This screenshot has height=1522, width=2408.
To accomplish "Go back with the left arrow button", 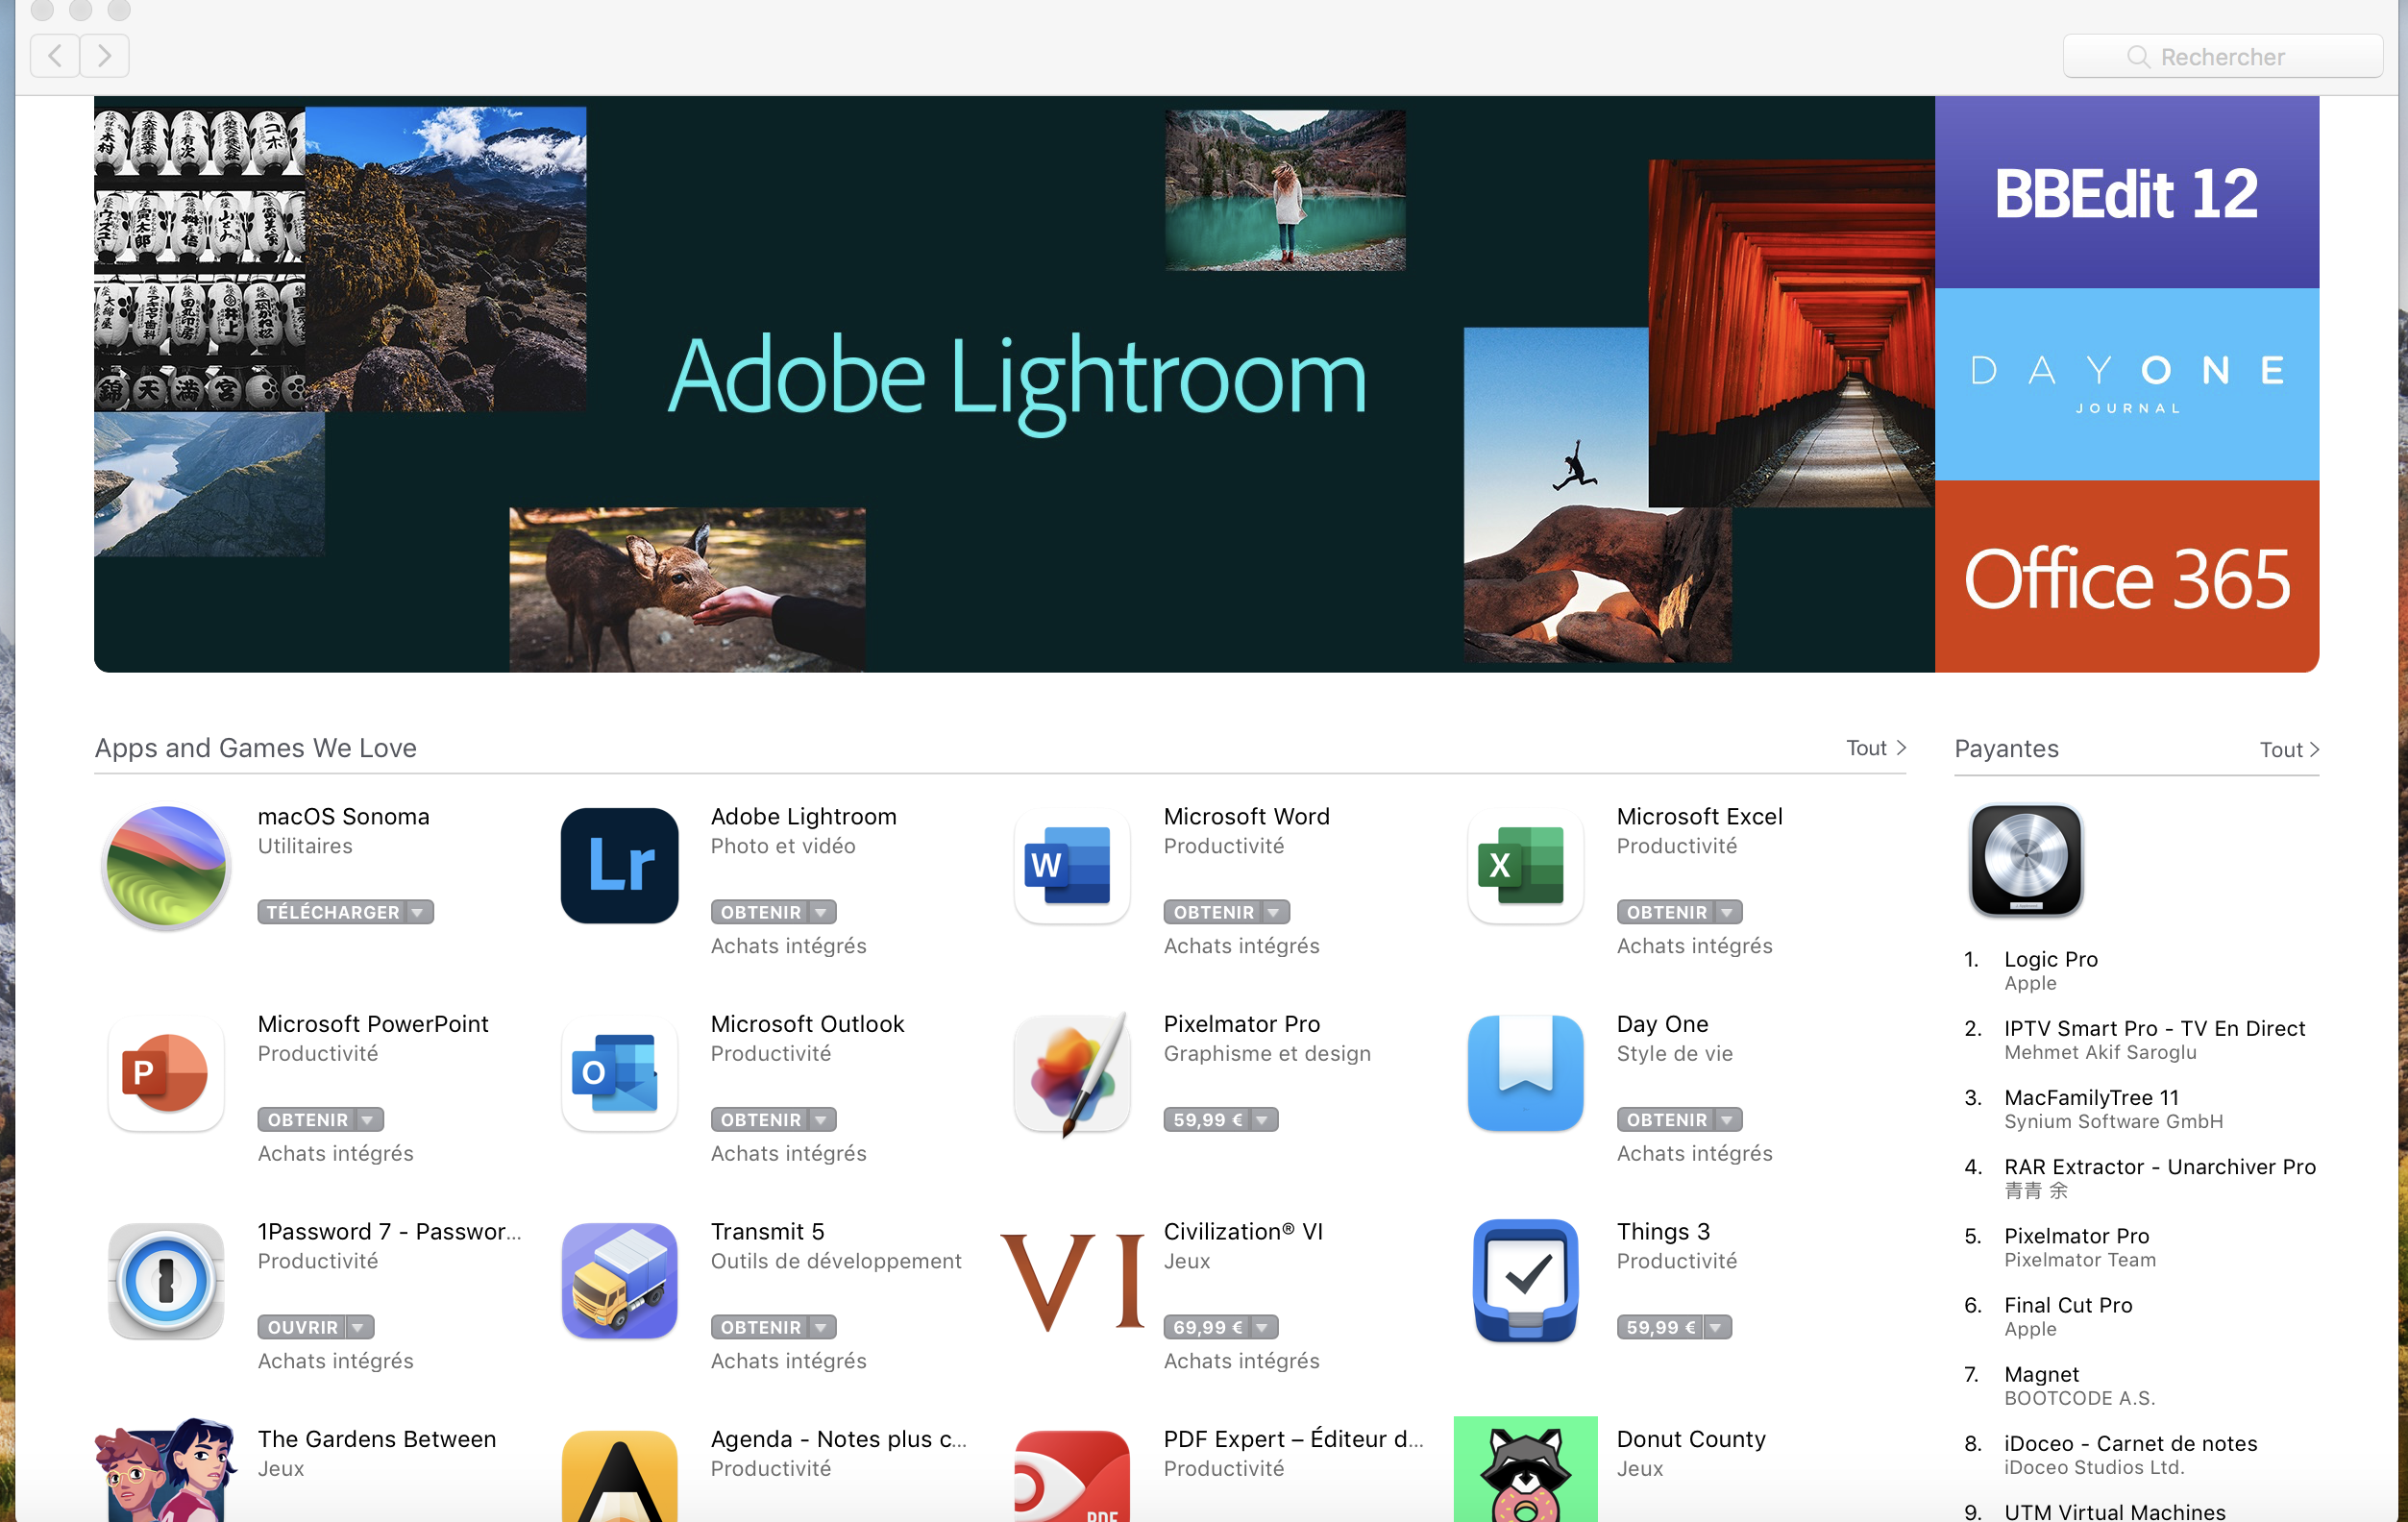I will click(56, 55).
